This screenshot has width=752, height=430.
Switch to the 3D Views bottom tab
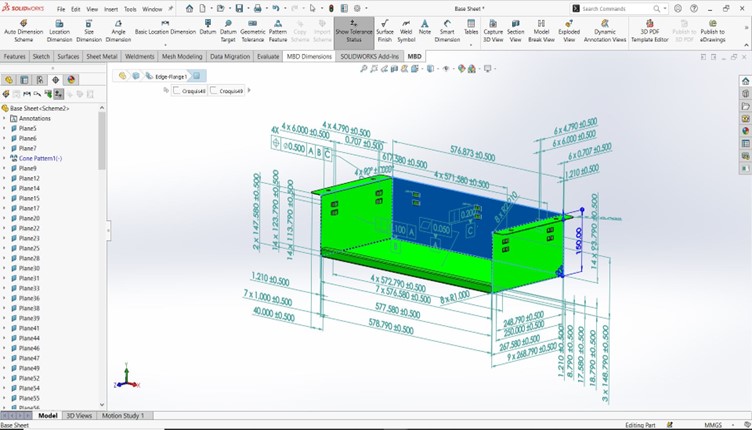[79, 415]
